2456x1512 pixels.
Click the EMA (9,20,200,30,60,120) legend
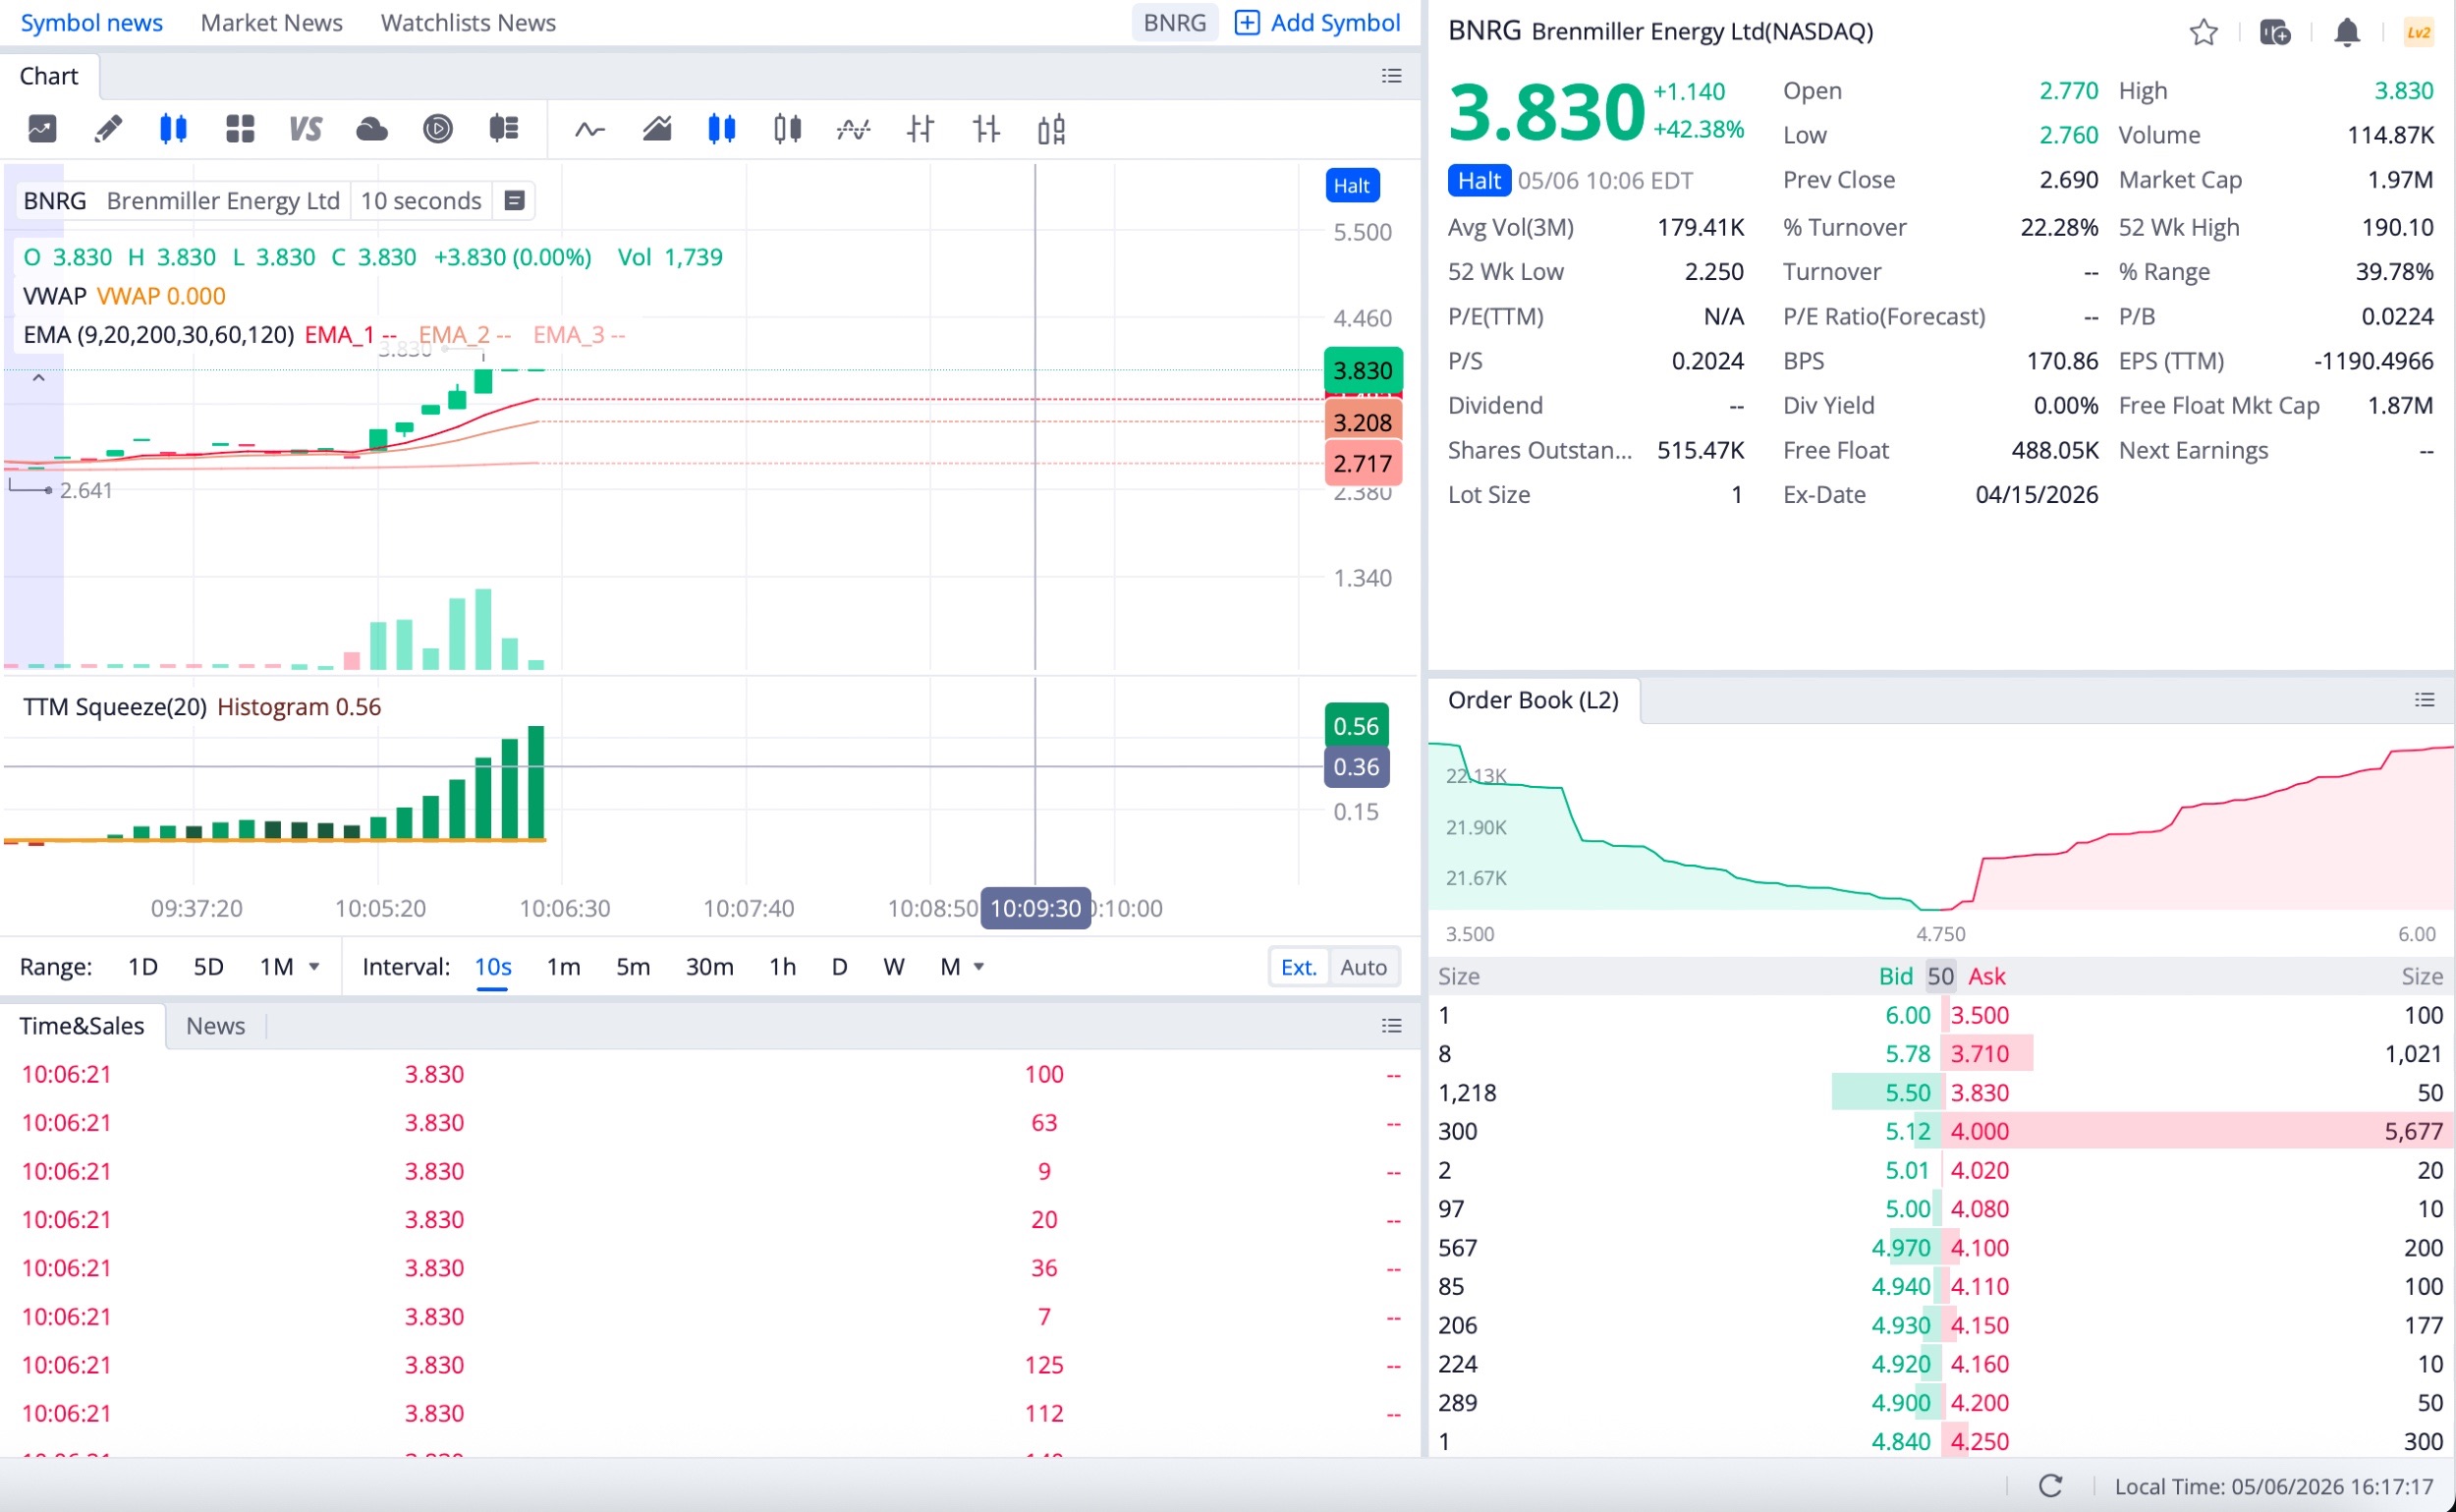tap(159, 335)
